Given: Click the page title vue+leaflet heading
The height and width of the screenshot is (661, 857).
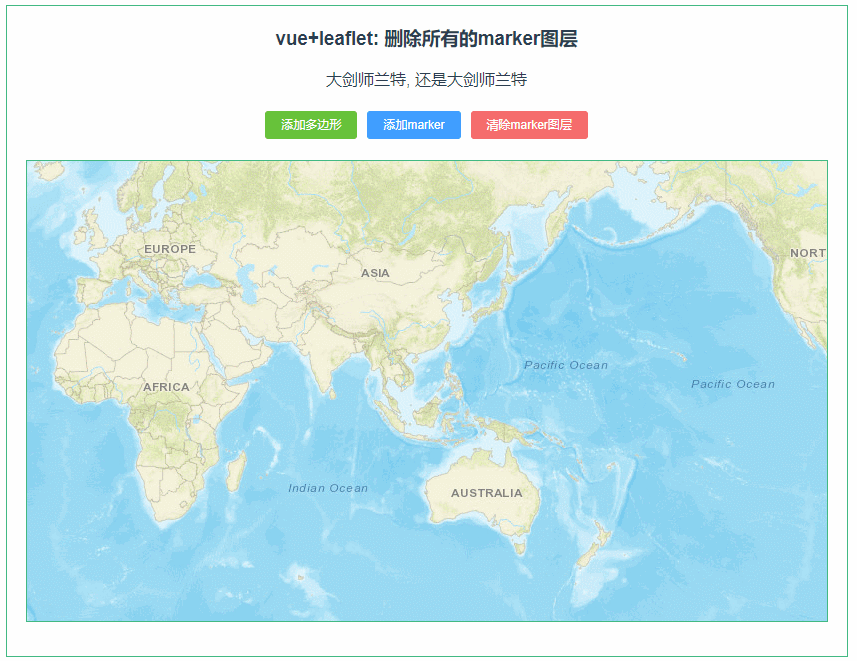Looking at the screenshot, I should 426,39.
